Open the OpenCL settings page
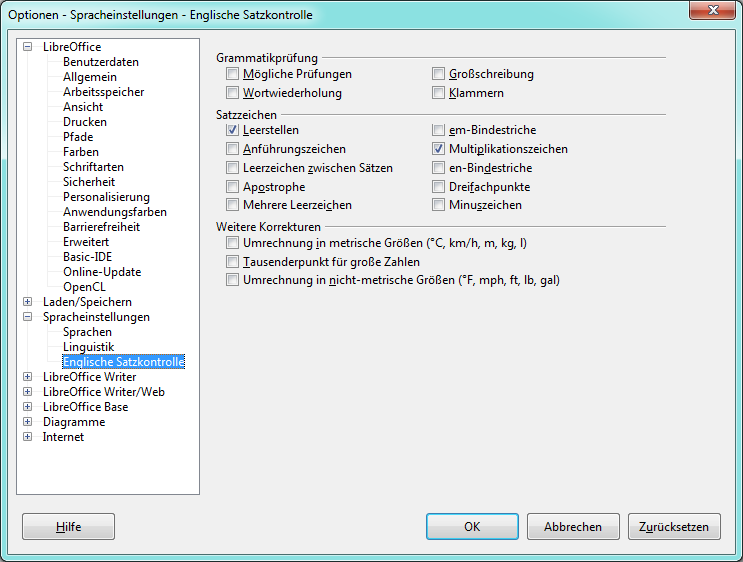This screenshot has height=562, width=743. [x=84, y=287]
